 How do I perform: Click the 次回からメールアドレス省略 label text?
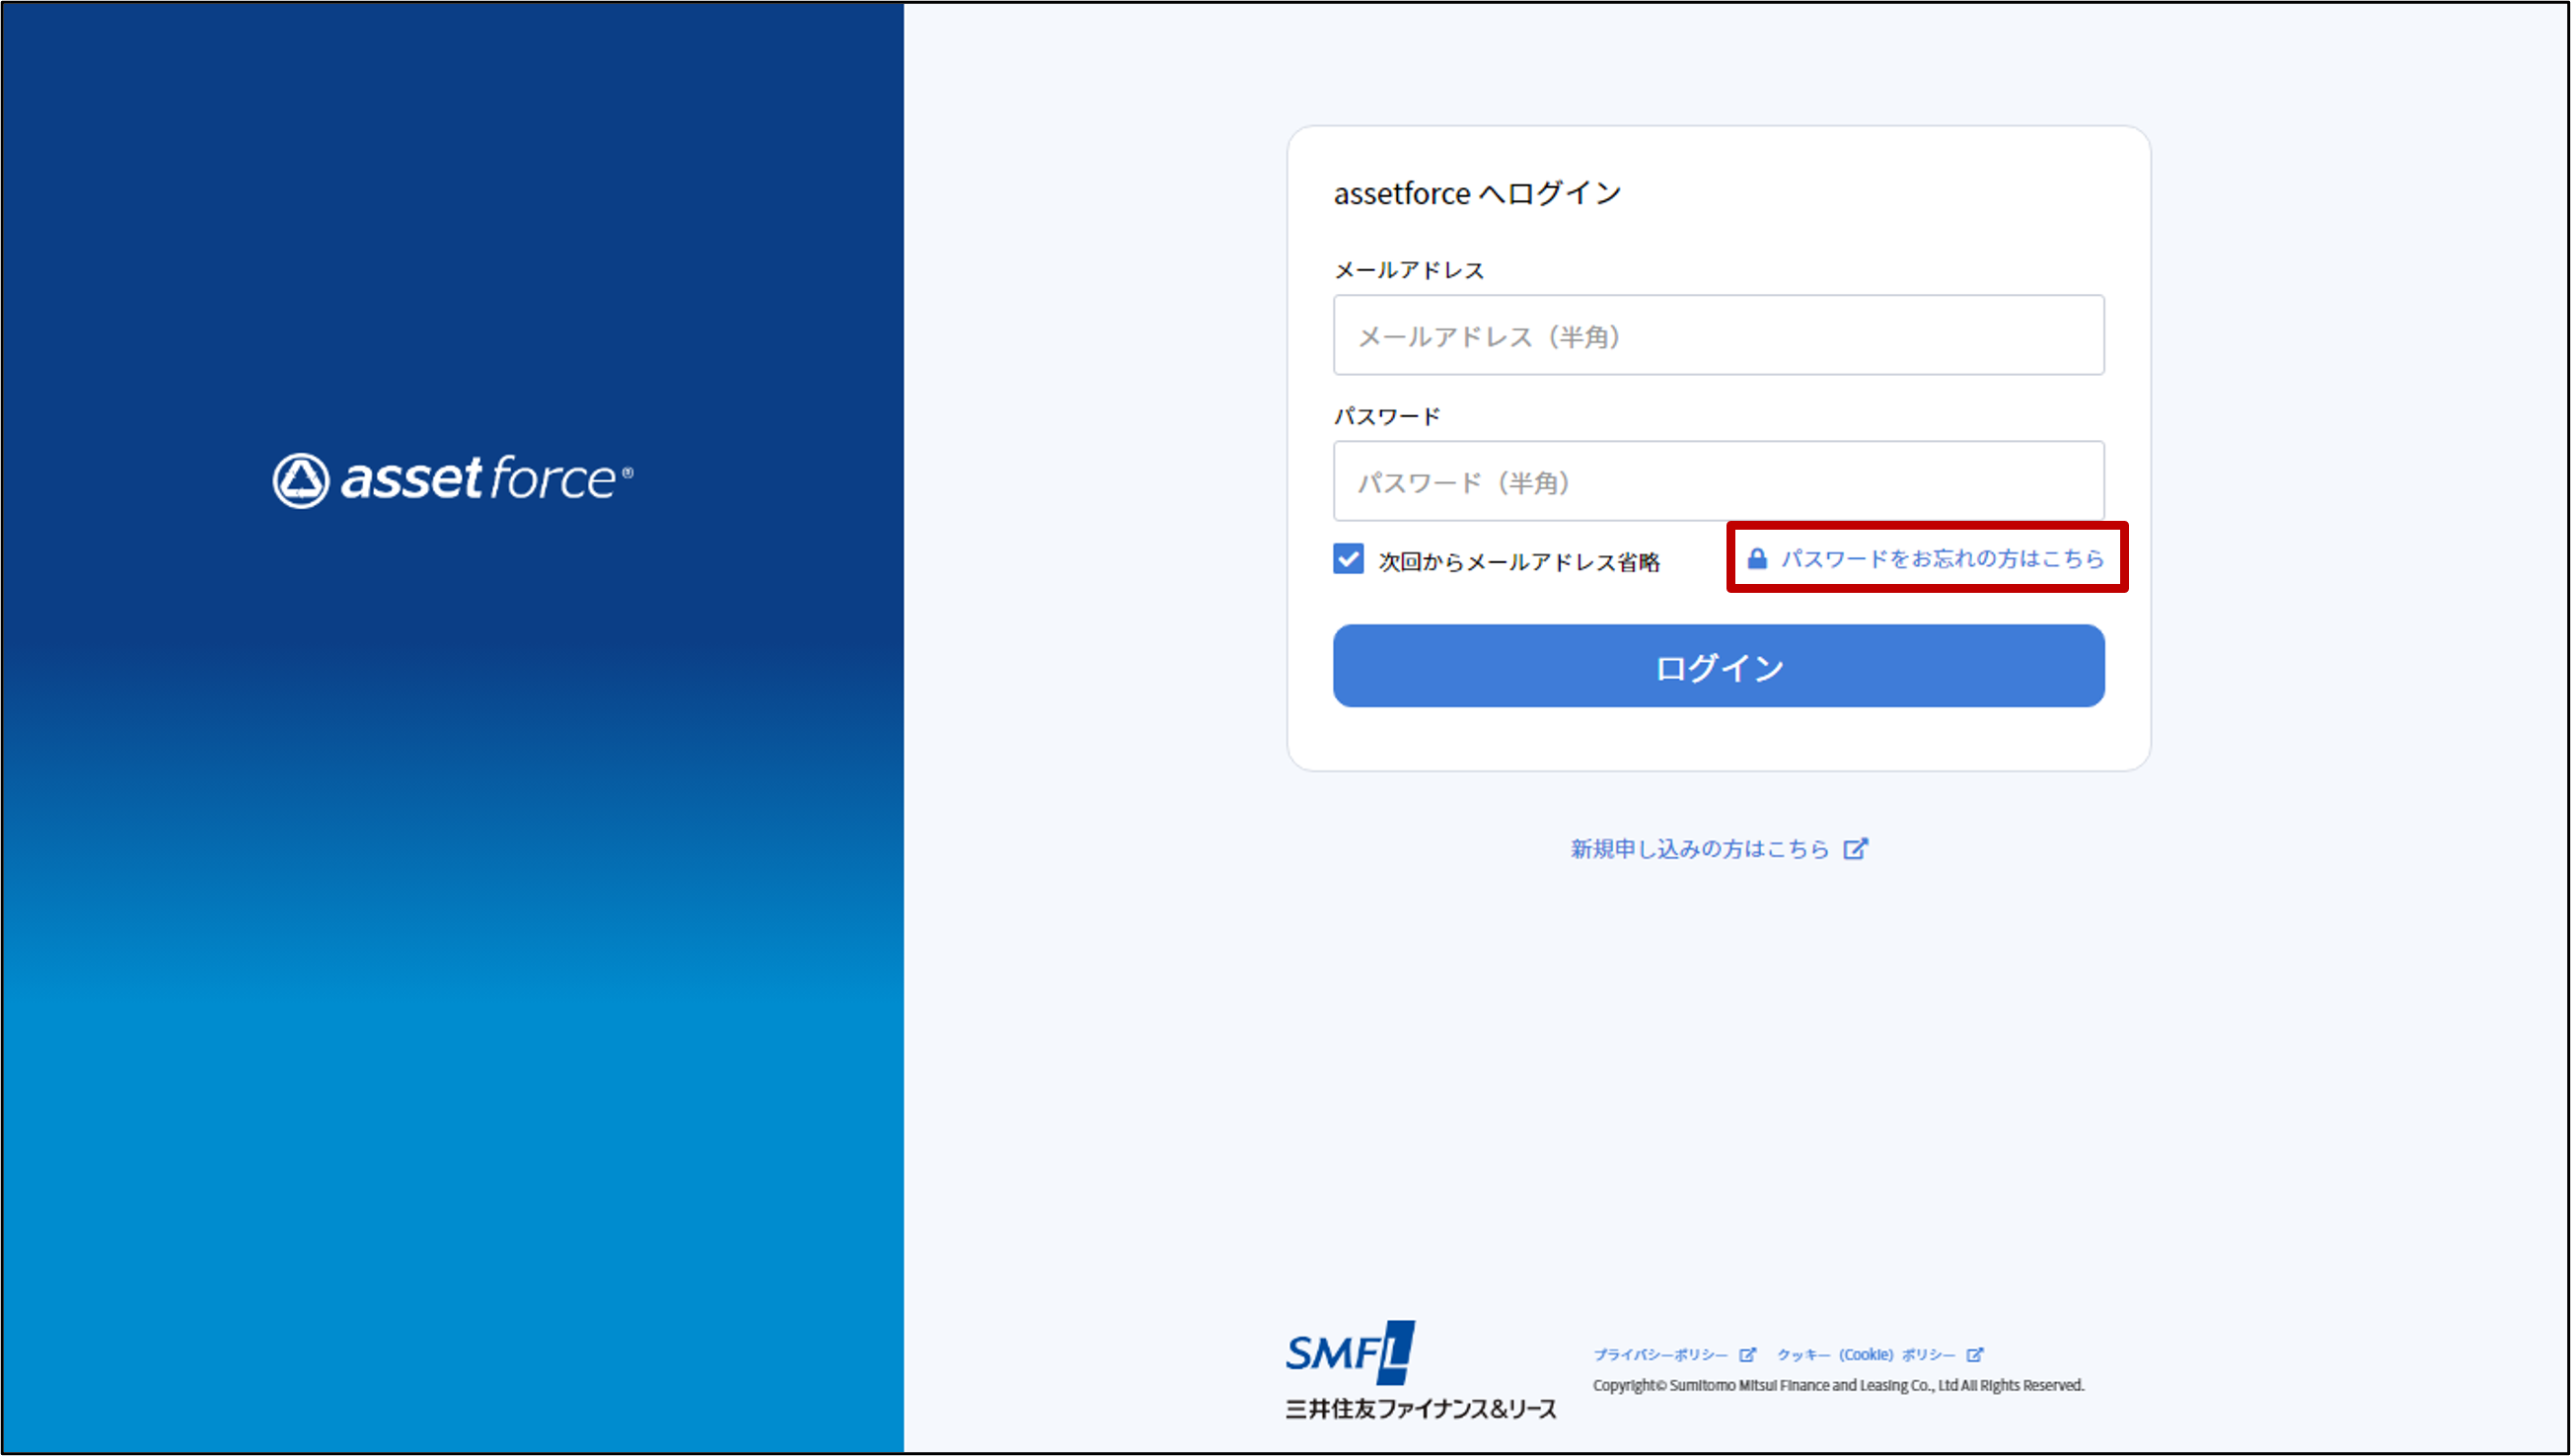(x=1518, y=562)
